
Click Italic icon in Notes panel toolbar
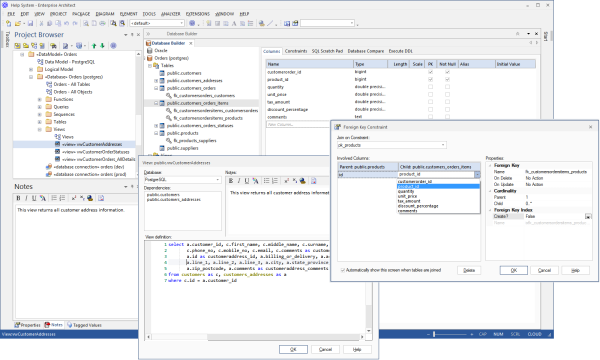click(26, 198)
